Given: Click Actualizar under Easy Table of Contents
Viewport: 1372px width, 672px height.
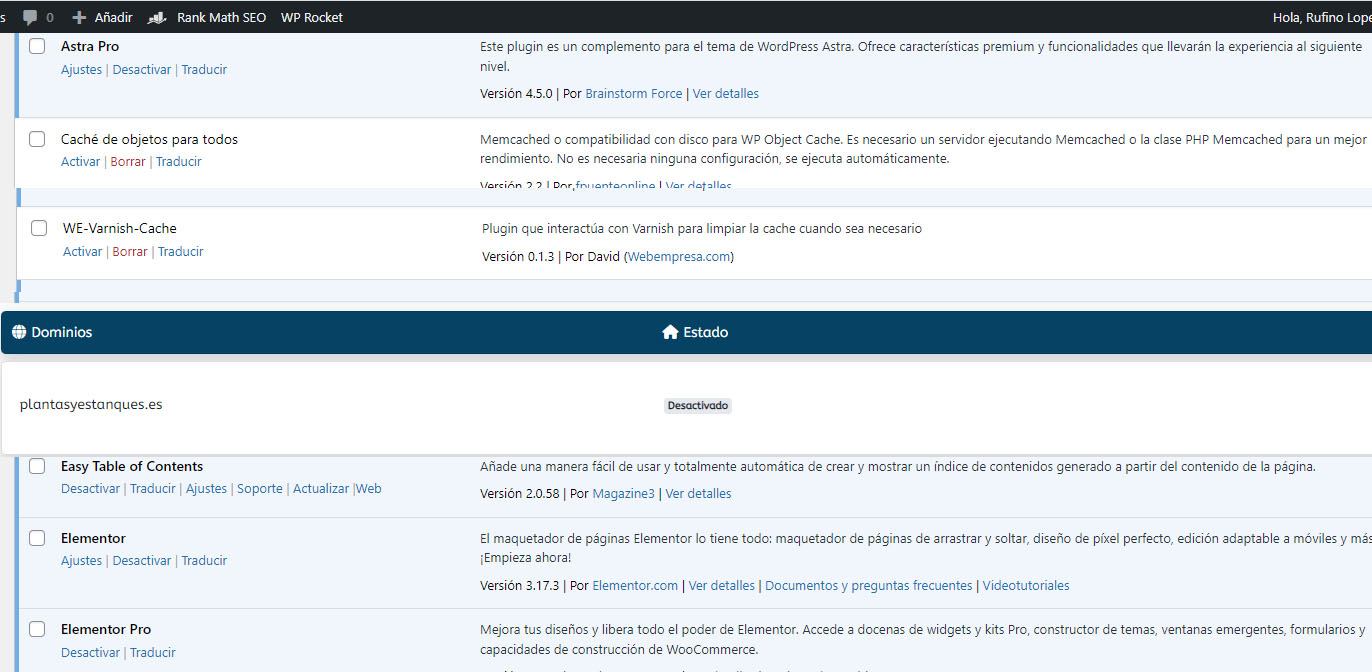Looking at the screenshot, I should coord(321,489).
